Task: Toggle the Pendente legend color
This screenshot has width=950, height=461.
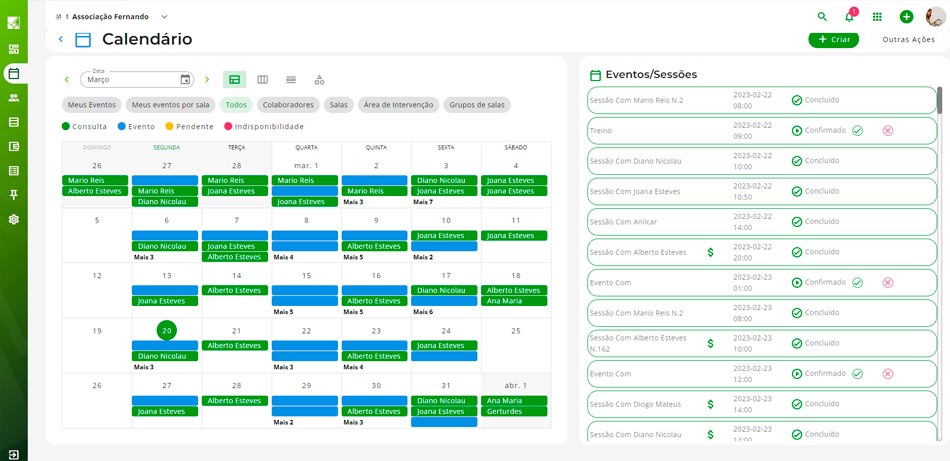Action: click(x=170, y=127)
